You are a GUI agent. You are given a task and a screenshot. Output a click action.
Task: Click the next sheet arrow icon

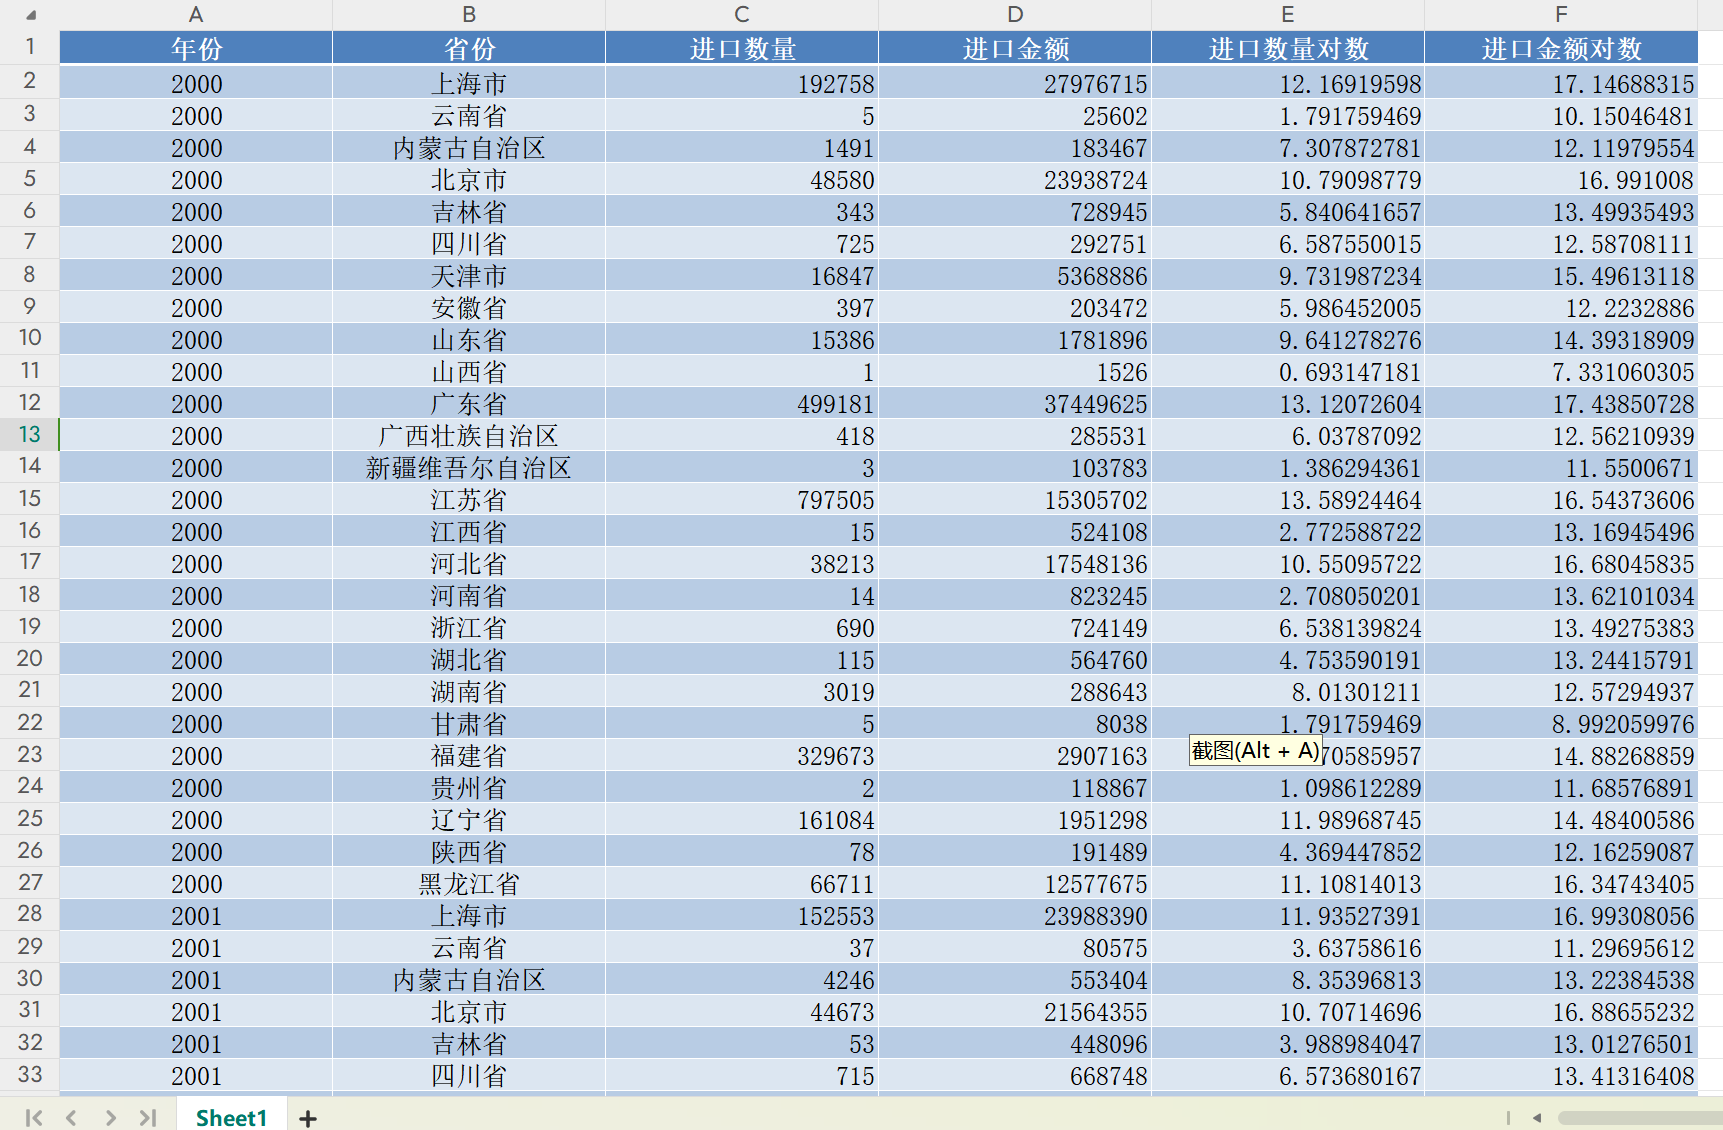pos(110,1117)
